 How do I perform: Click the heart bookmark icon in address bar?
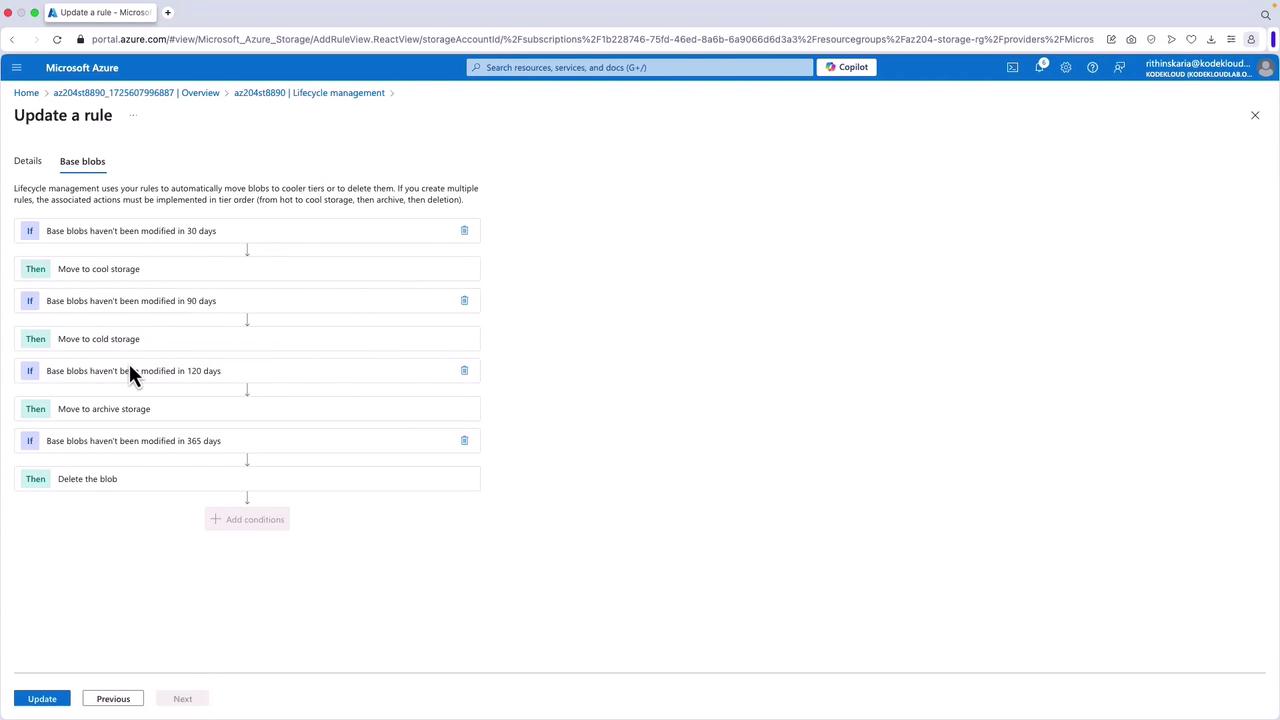1191,39
